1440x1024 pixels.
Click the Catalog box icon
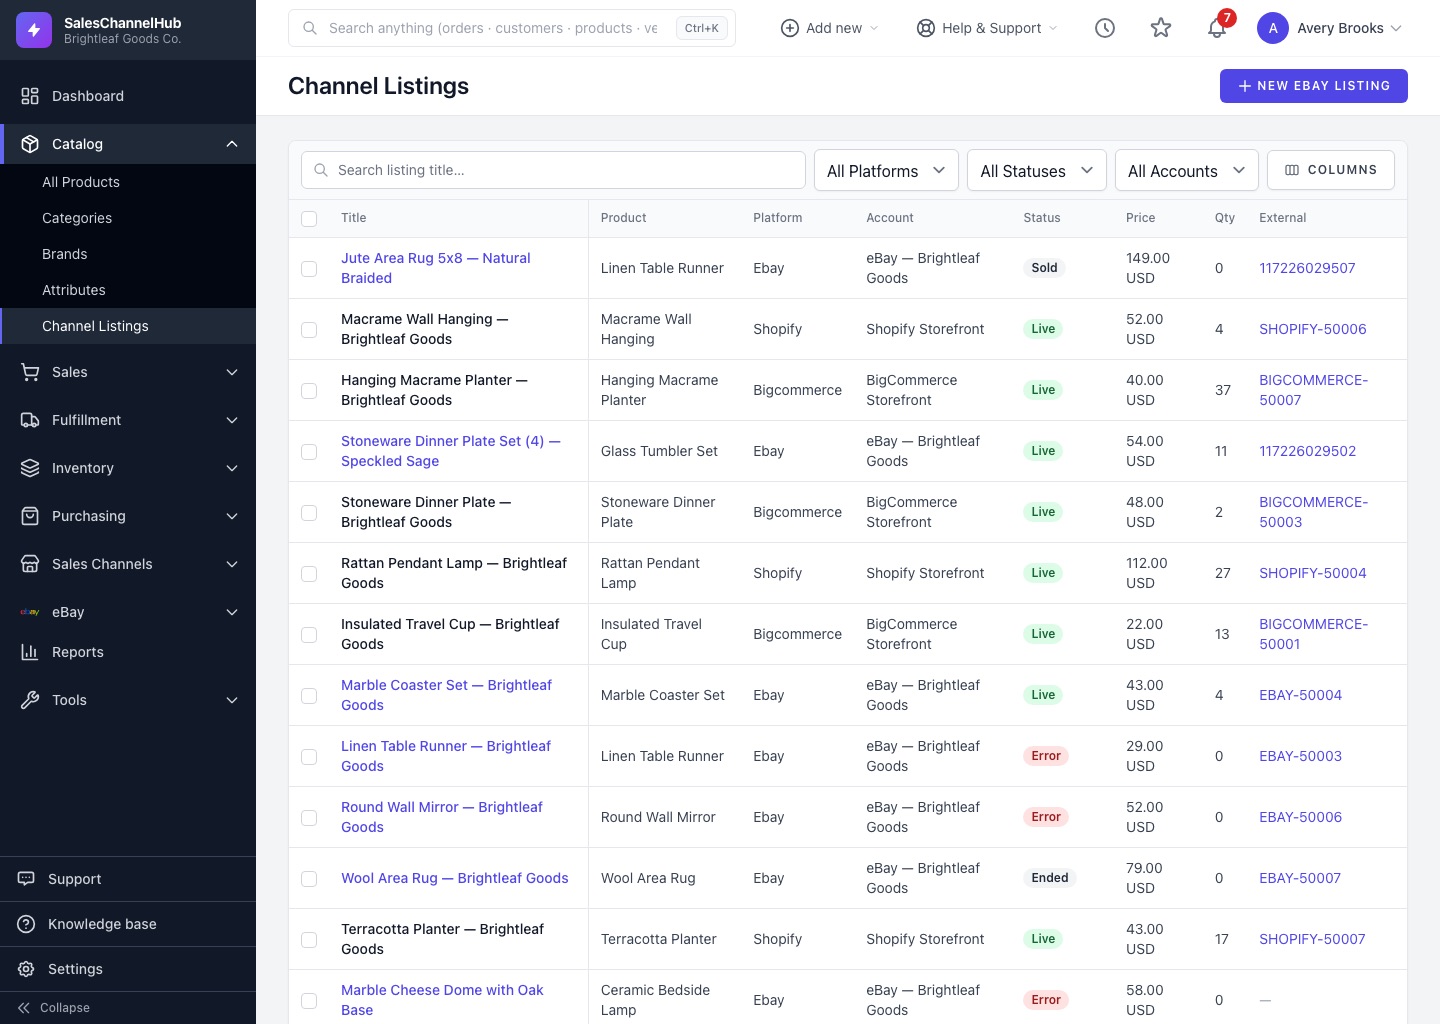(30, 144)
